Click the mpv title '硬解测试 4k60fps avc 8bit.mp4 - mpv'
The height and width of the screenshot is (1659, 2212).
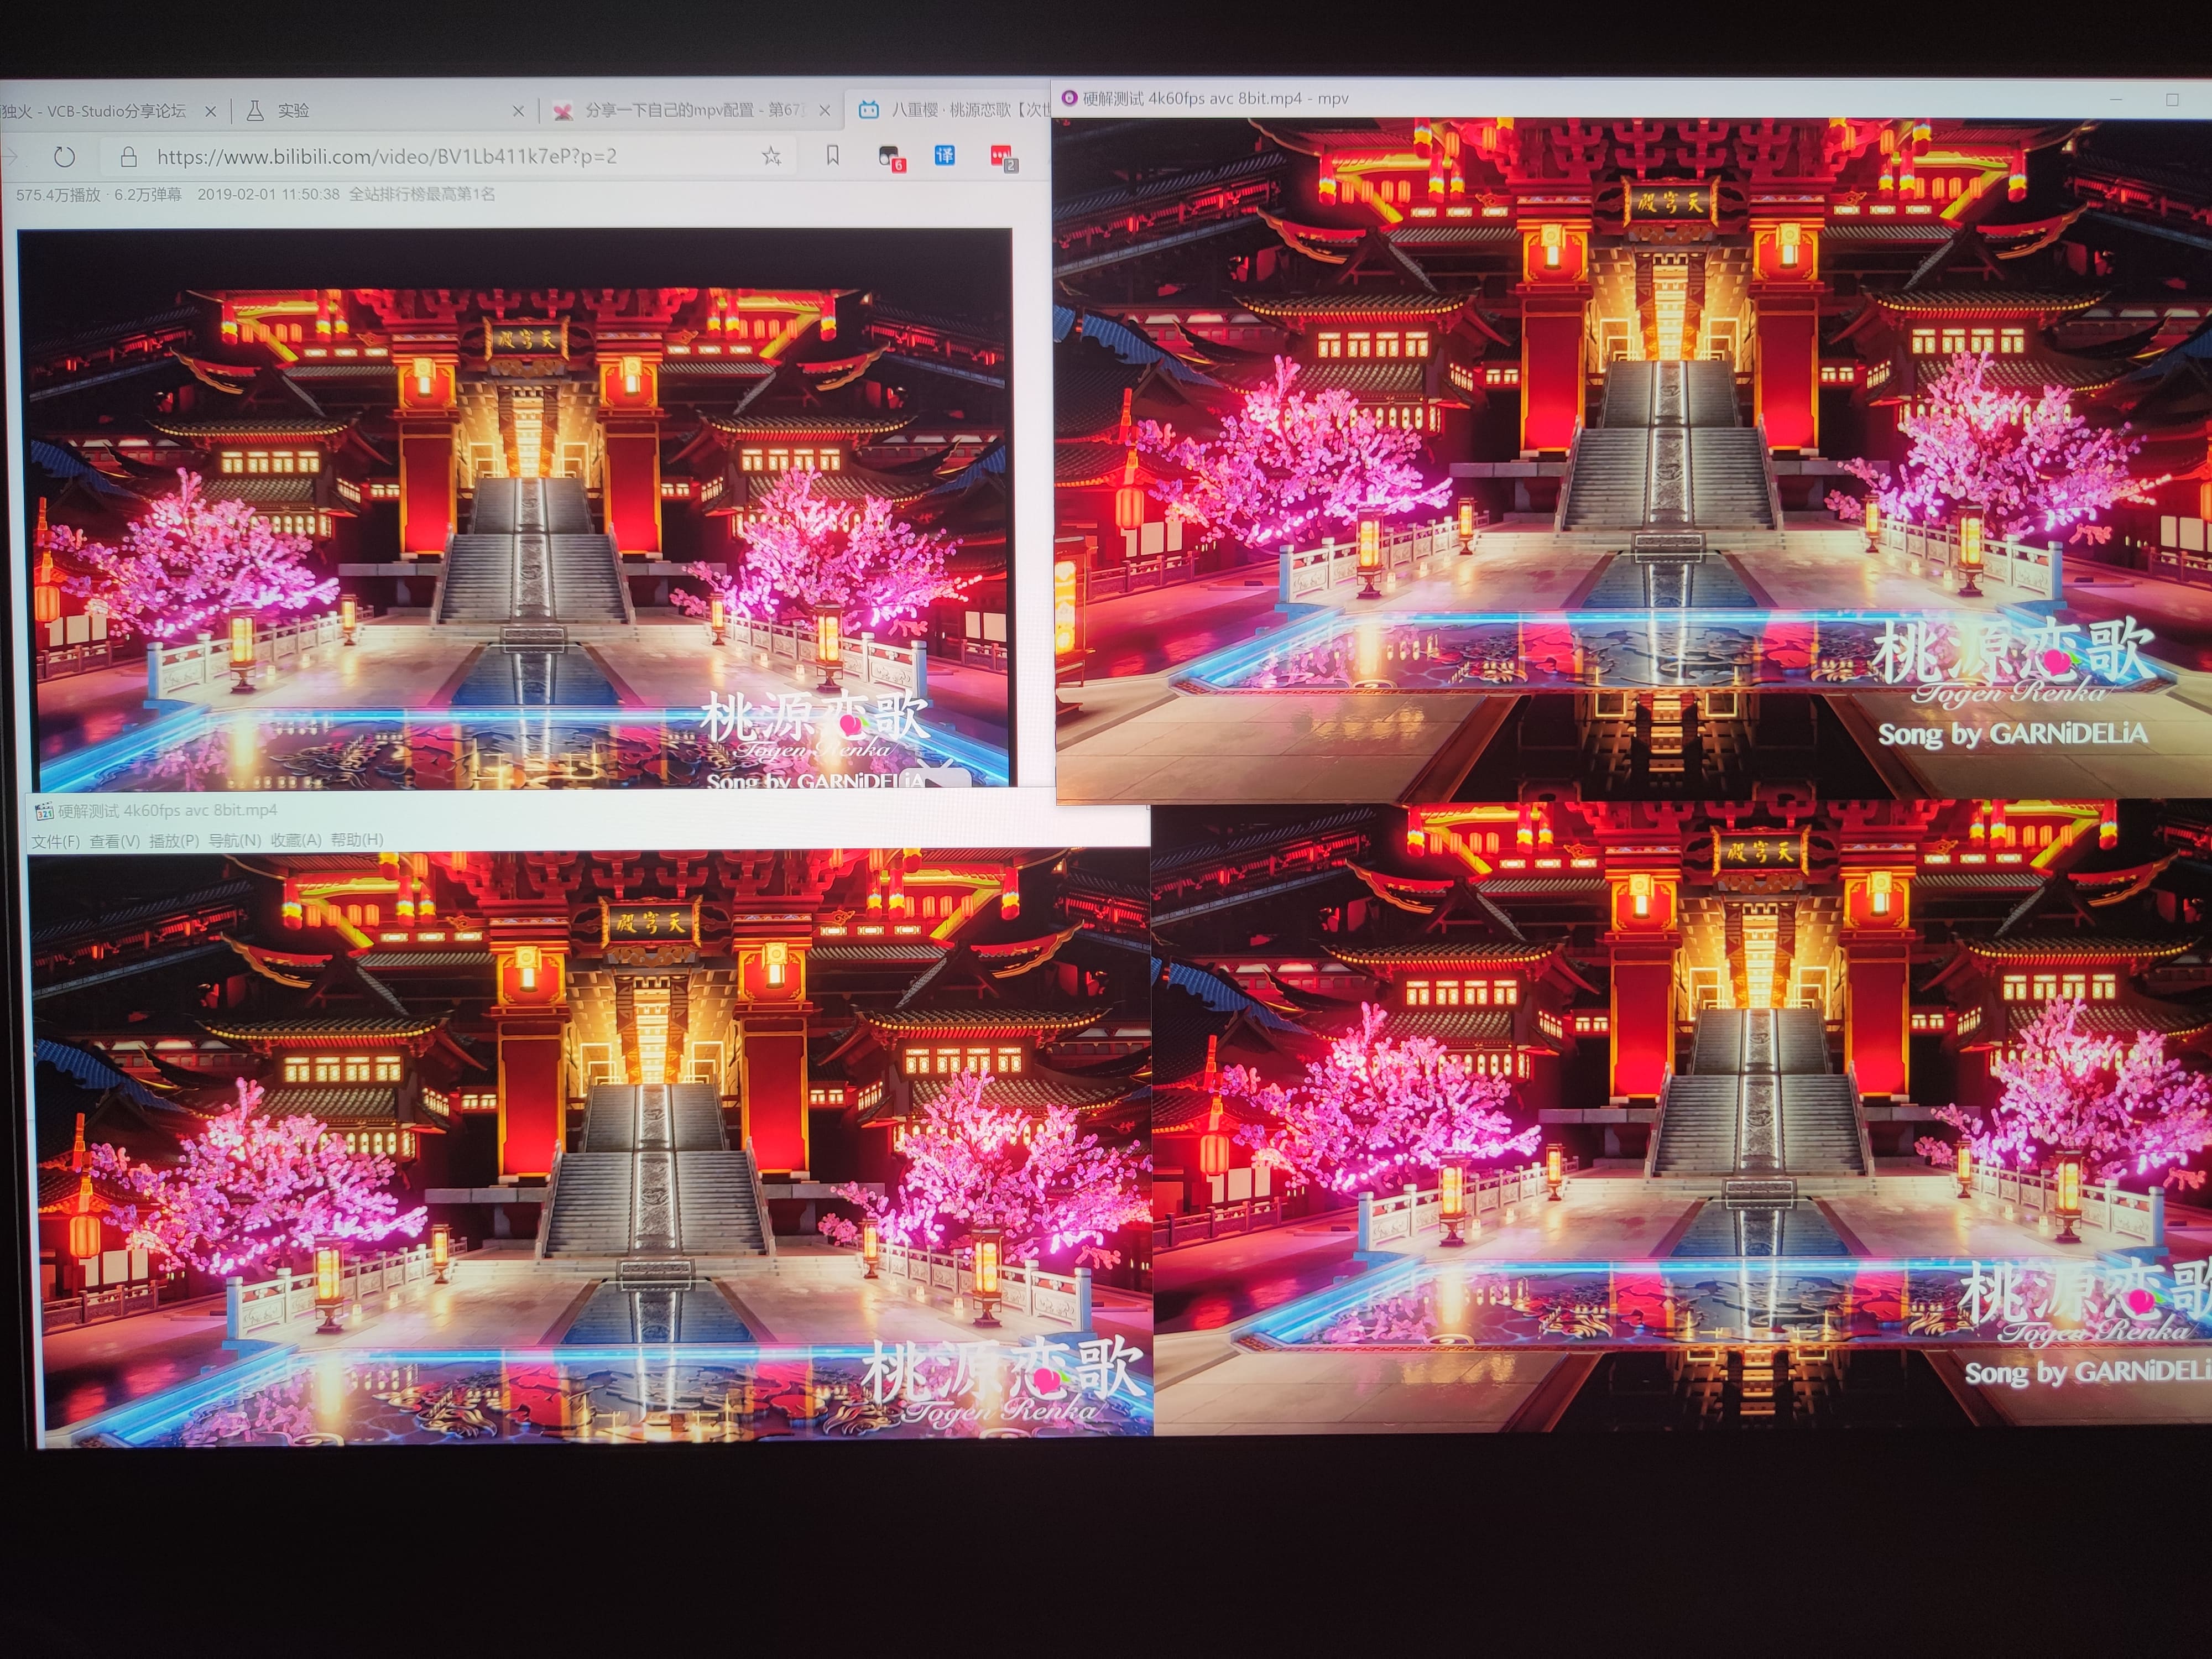pos(1216,99)
